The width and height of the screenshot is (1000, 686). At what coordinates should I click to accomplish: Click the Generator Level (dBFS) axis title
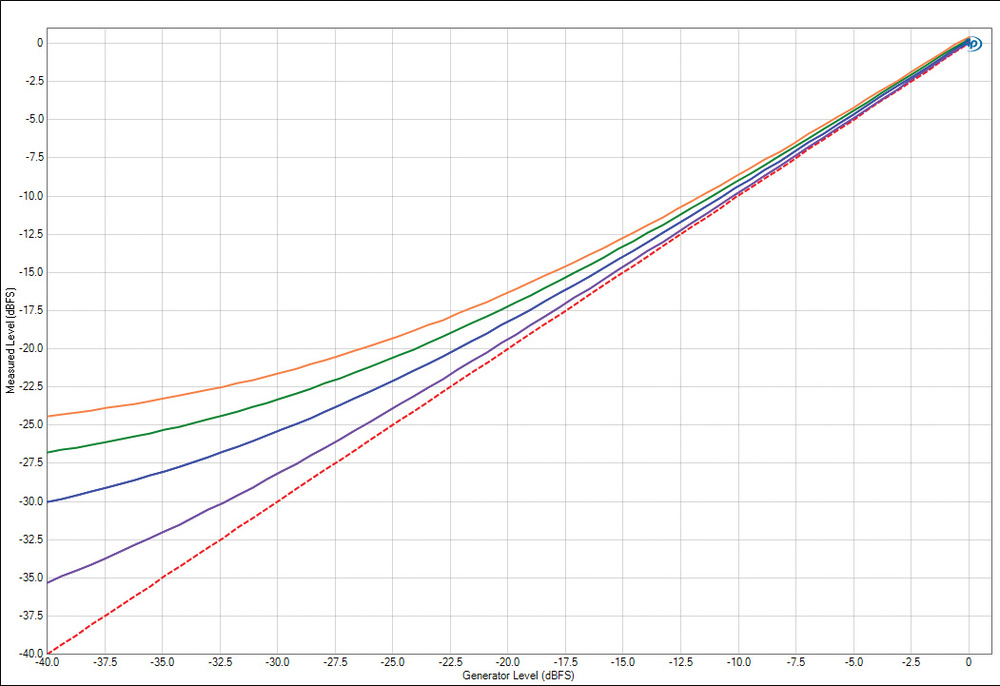[518, 675]
